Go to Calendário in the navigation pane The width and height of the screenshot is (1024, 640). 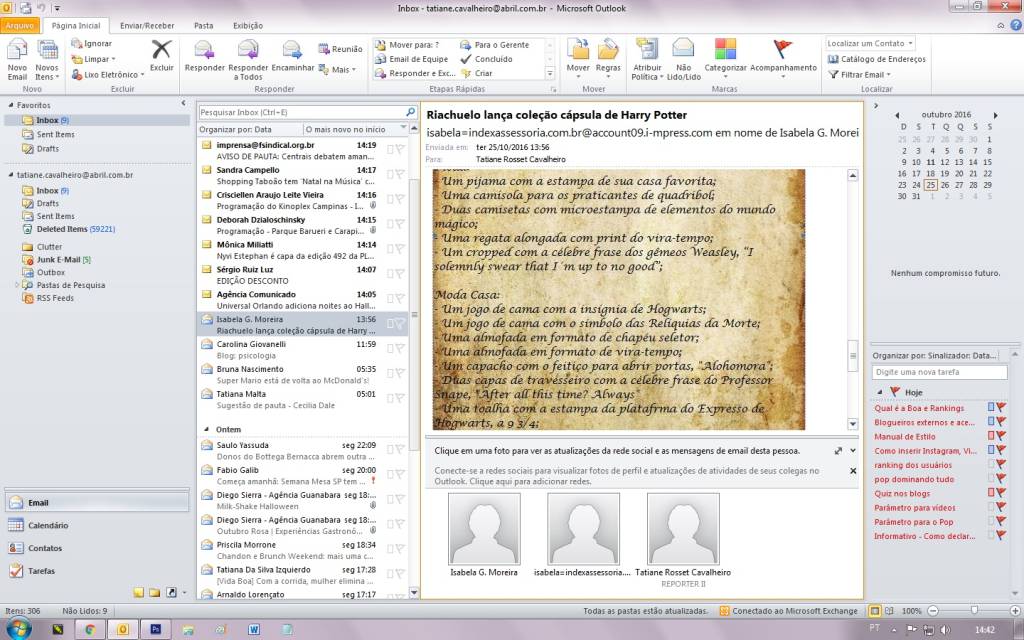click(48, 525)
